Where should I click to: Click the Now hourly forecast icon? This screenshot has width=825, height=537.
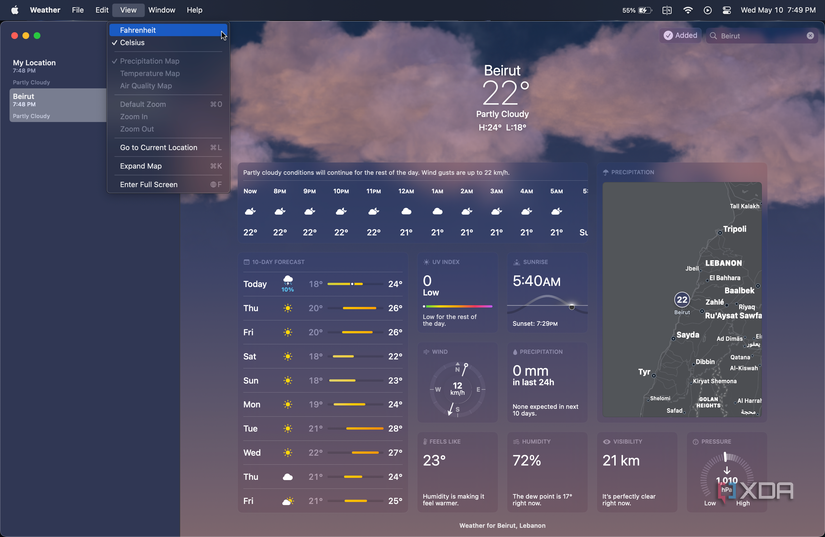[250, 211]
